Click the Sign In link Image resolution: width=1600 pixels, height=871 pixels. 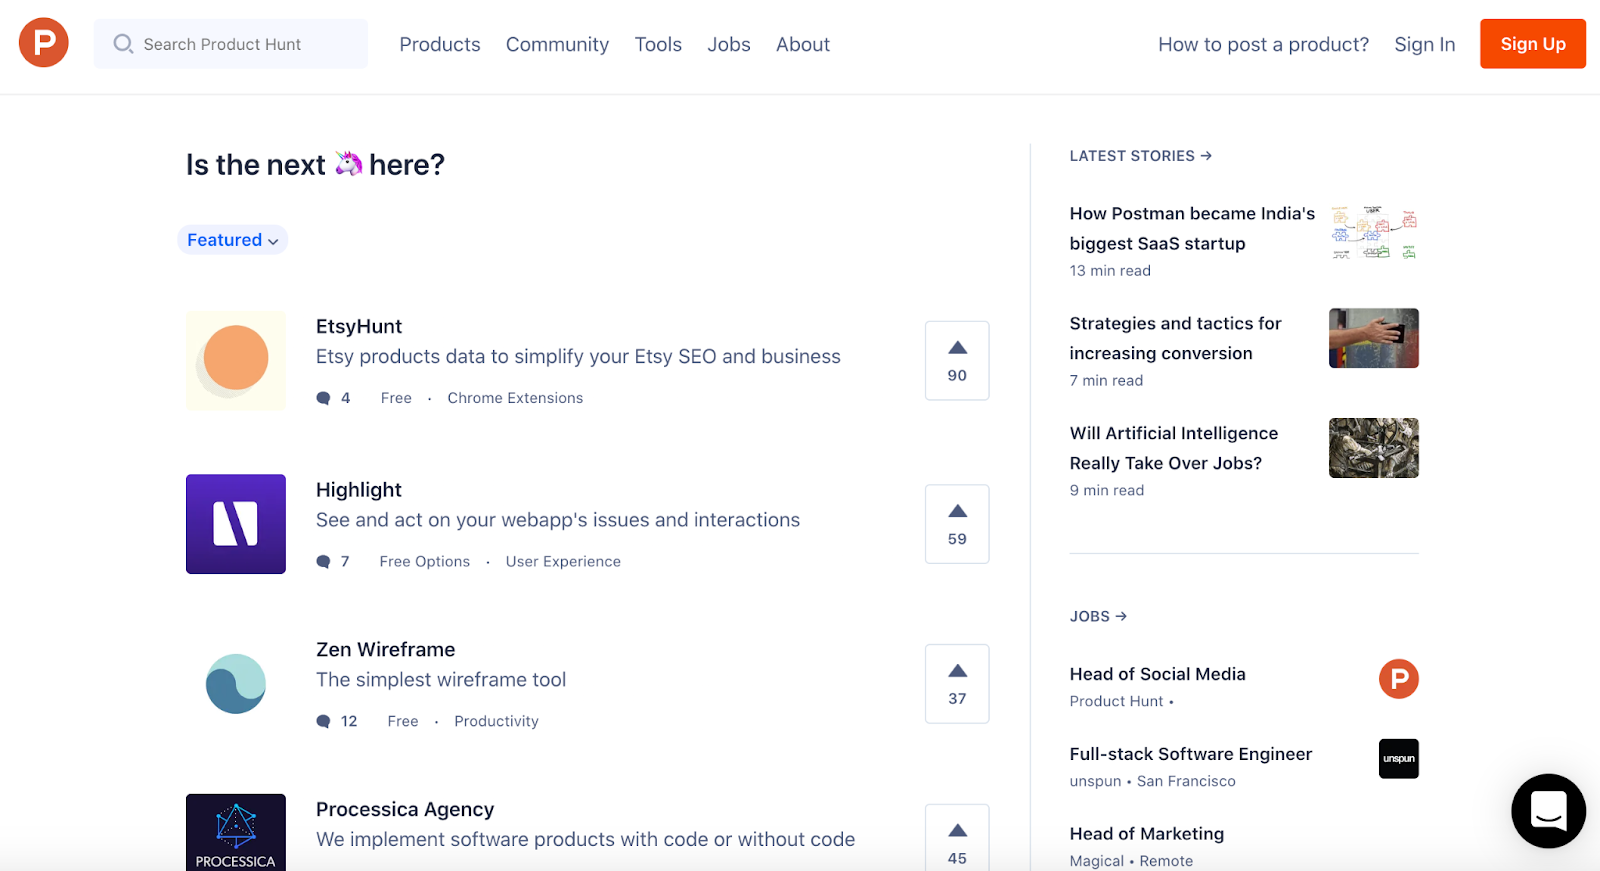(1424, 44)
